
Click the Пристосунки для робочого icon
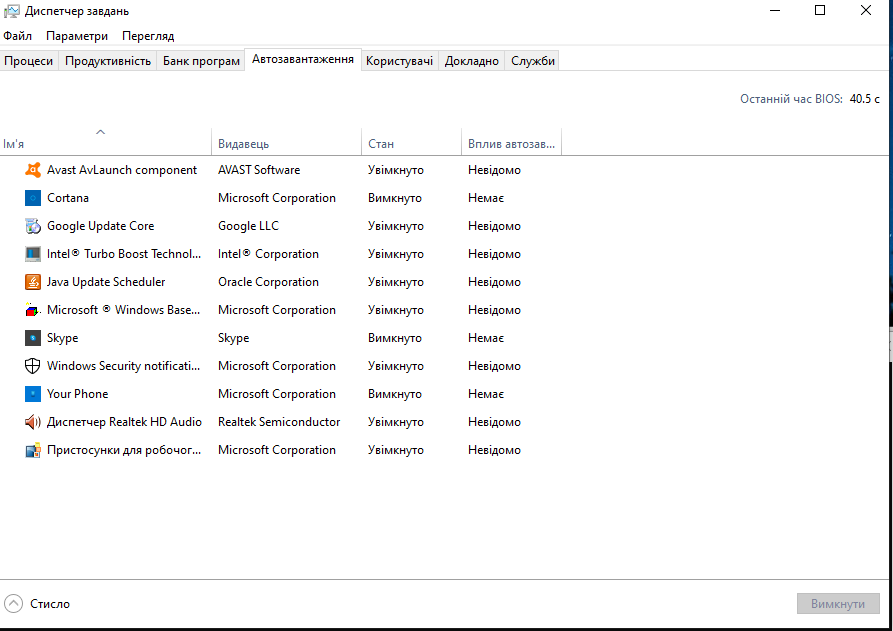pyautogui.click(x=33, y=450)
